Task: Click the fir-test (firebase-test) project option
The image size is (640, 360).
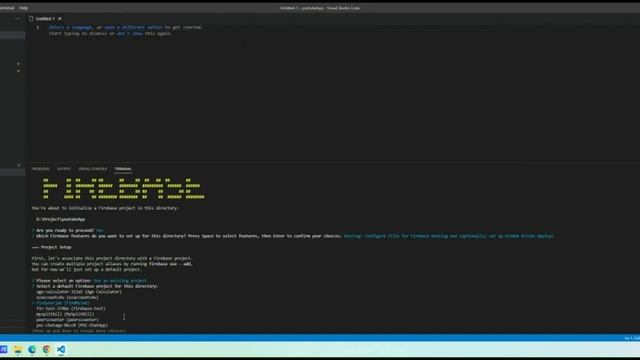Action: click(71, 309)
